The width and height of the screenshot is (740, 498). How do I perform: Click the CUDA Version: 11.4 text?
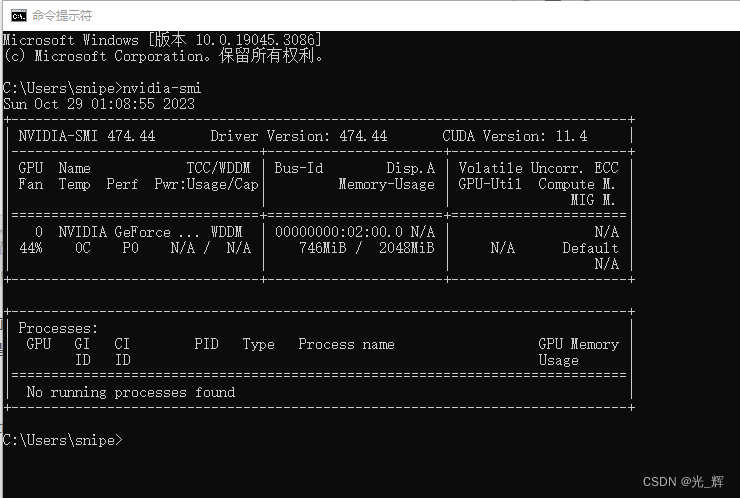(515, 136)
